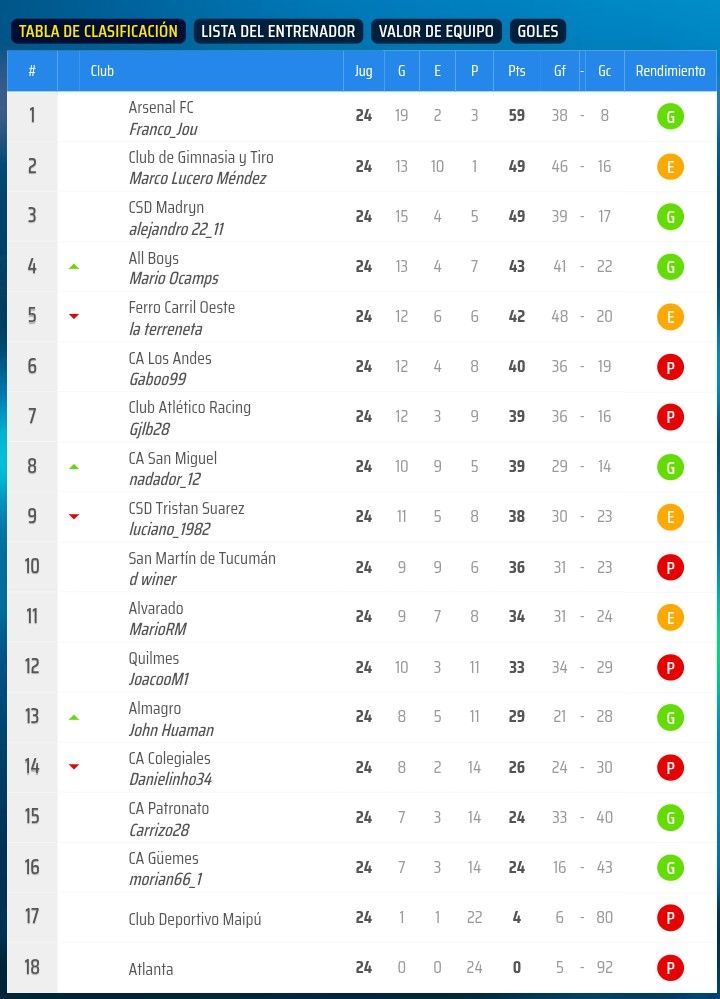Click Ferro Carril Oeste's orange E badge

(670, 317)
